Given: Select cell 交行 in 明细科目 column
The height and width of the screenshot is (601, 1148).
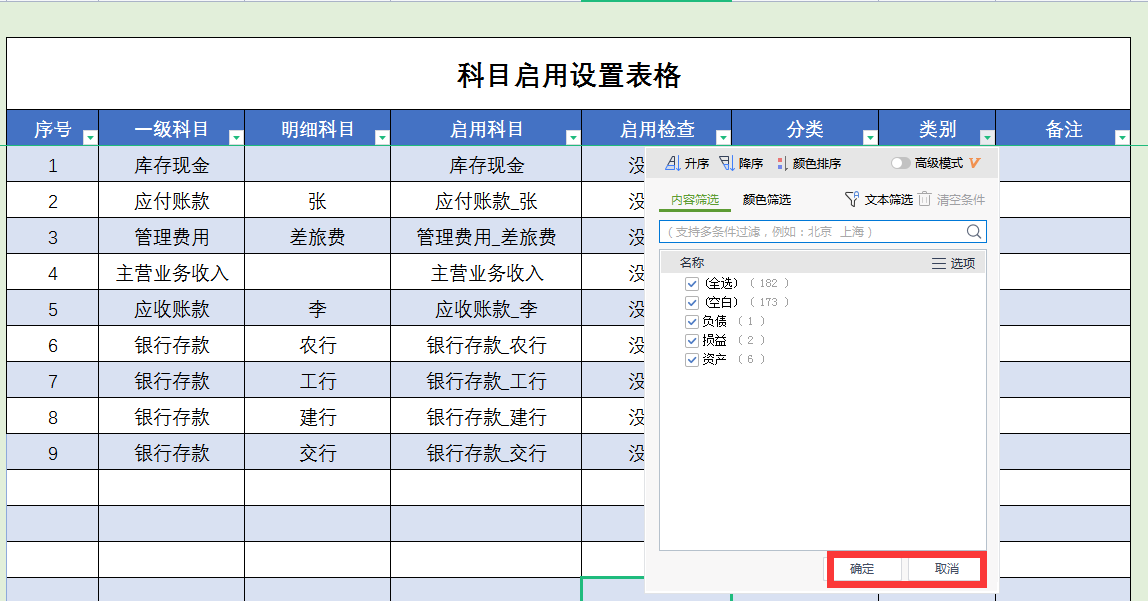Looking at the screenshot, I should tap(317, 452).
